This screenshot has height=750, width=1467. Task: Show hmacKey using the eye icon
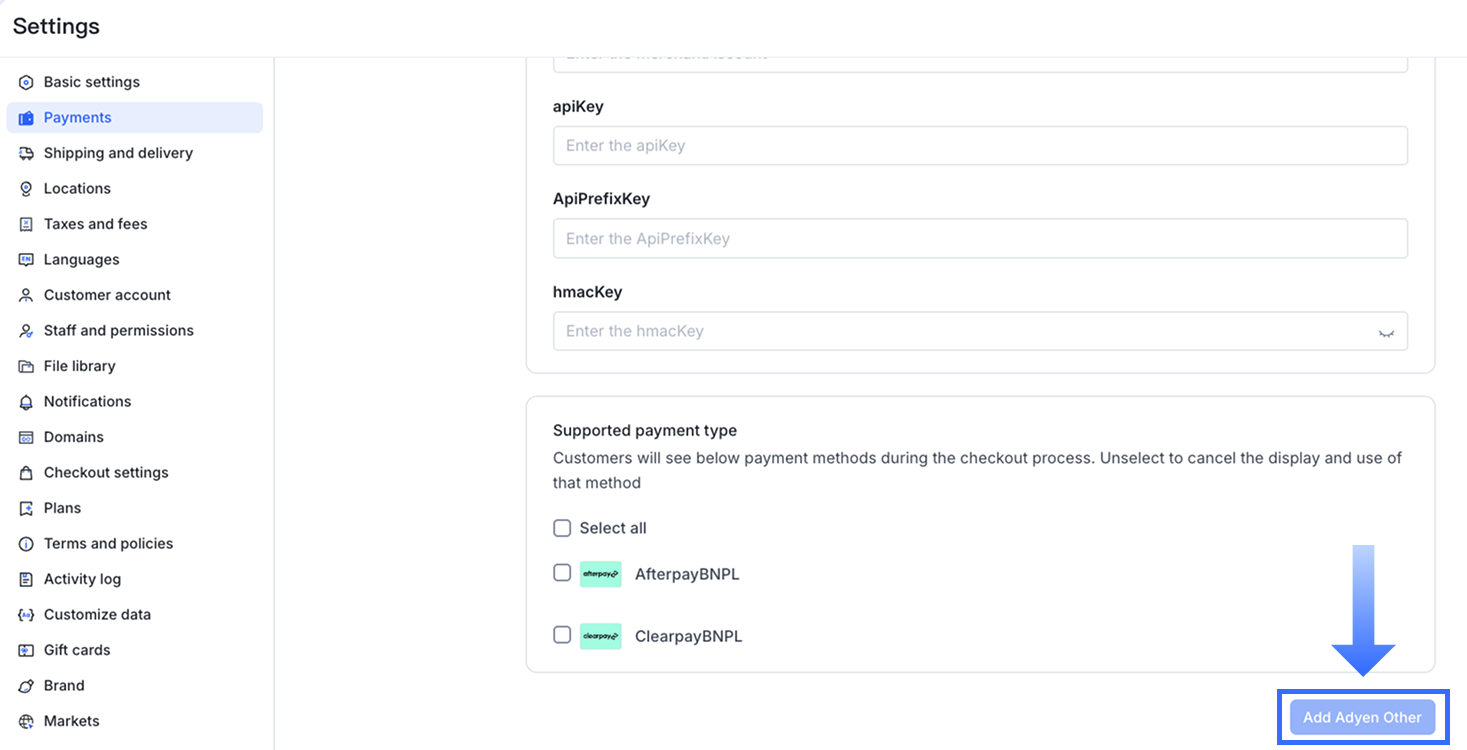[1386, 332]
